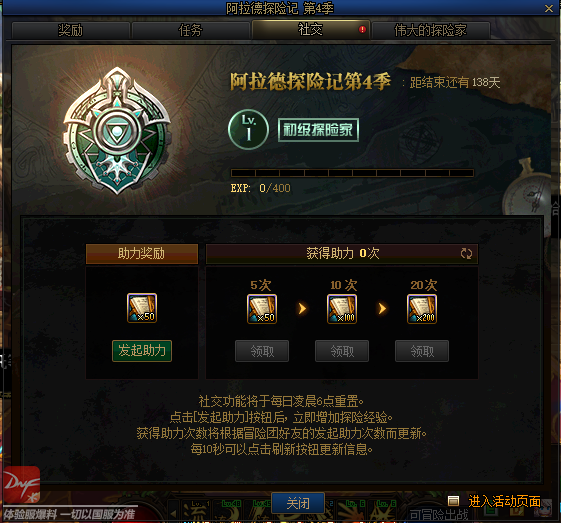Image resolution: width=561 pixels, height=523 pixels.
Task: Click the DNF logo in the corner
Action: click(21, 484)
